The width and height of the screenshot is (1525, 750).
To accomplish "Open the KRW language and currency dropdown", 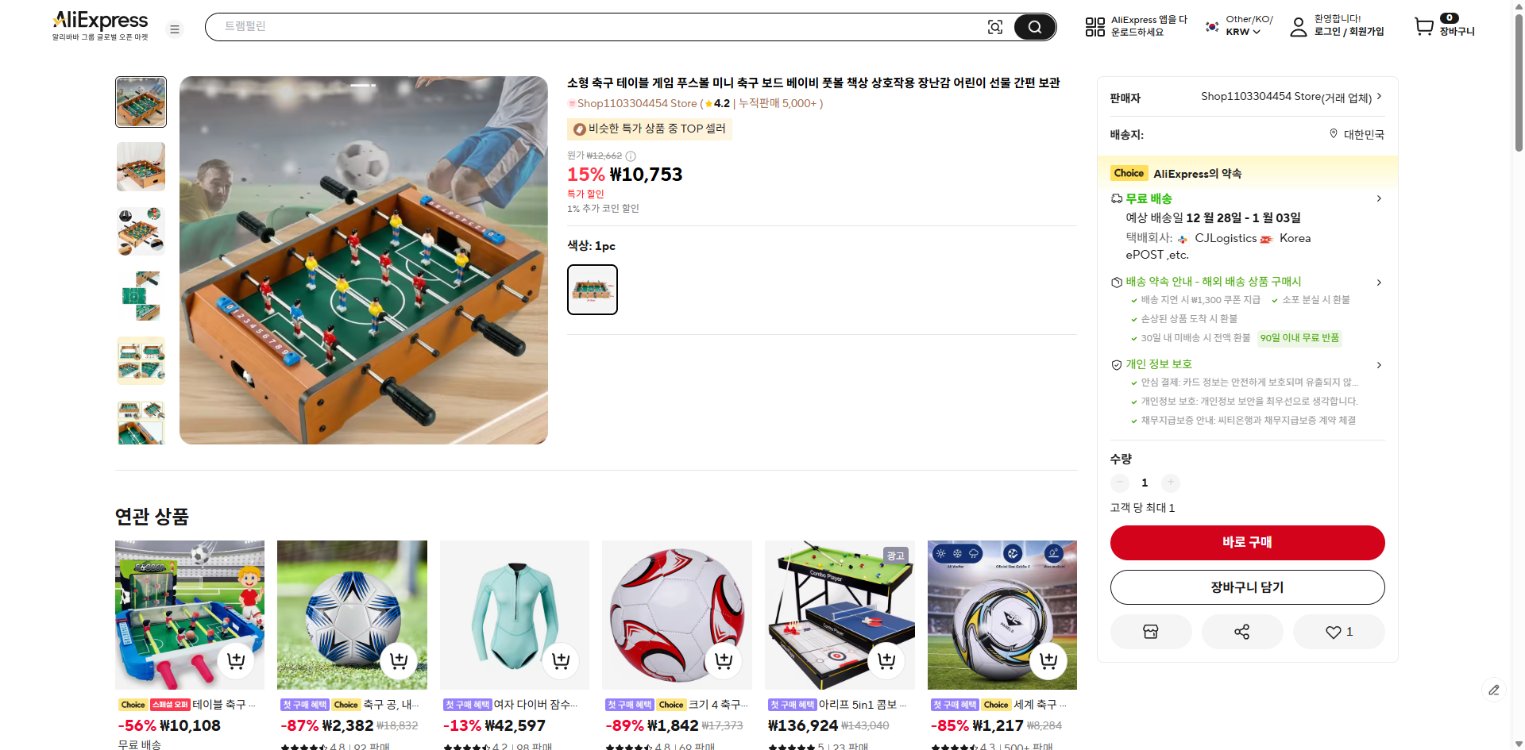I will tap(1243, 31).
